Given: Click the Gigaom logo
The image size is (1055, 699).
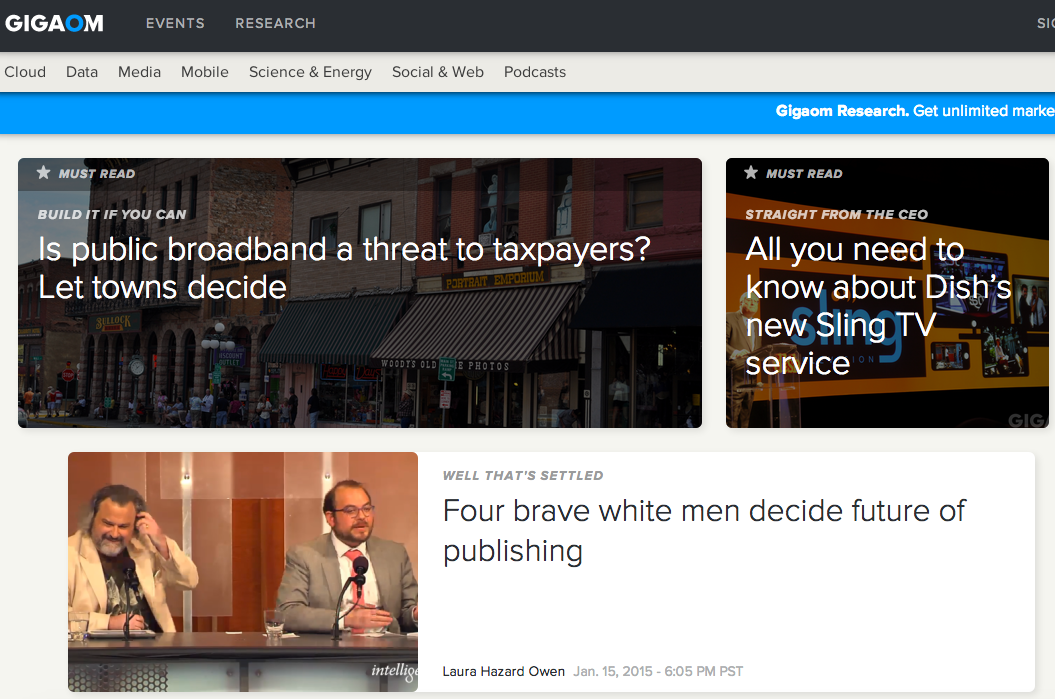Looking at the screenshot, I should [54, 23].
